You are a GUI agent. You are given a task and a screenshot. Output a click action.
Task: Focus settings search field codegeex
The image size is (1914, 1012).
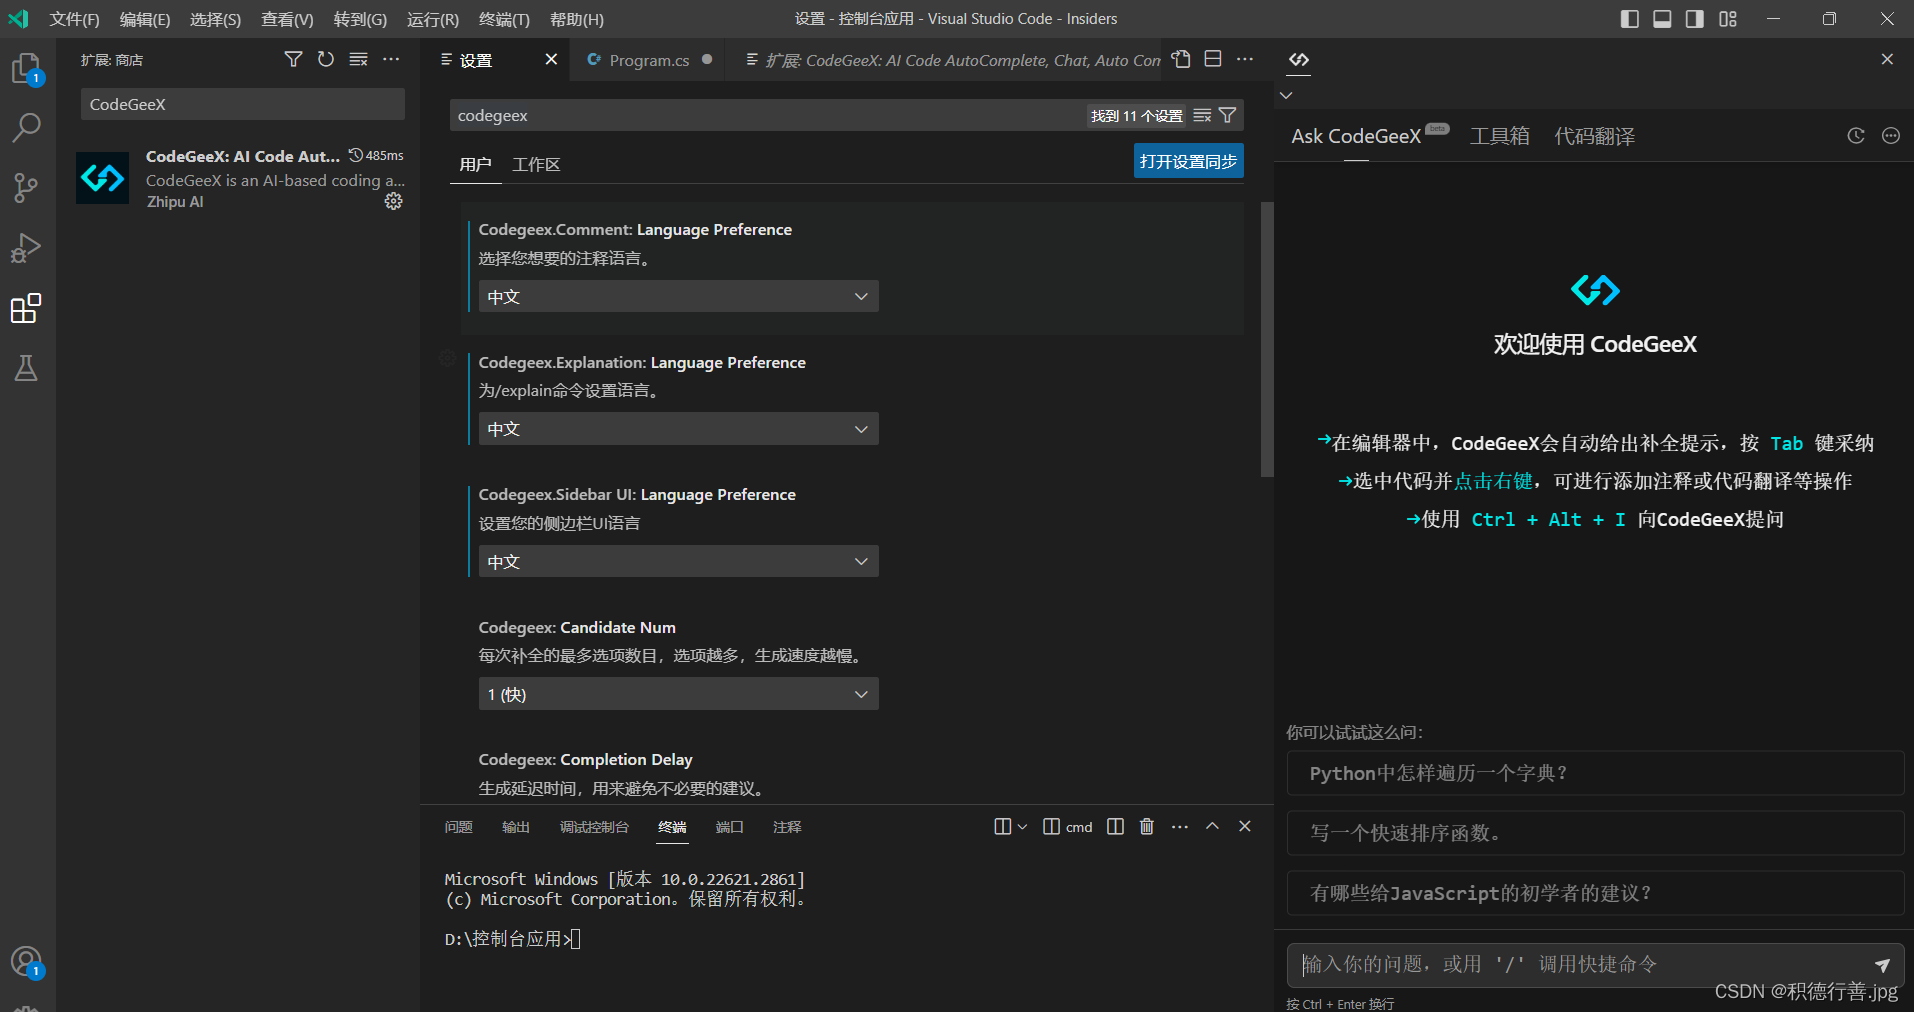768,115
